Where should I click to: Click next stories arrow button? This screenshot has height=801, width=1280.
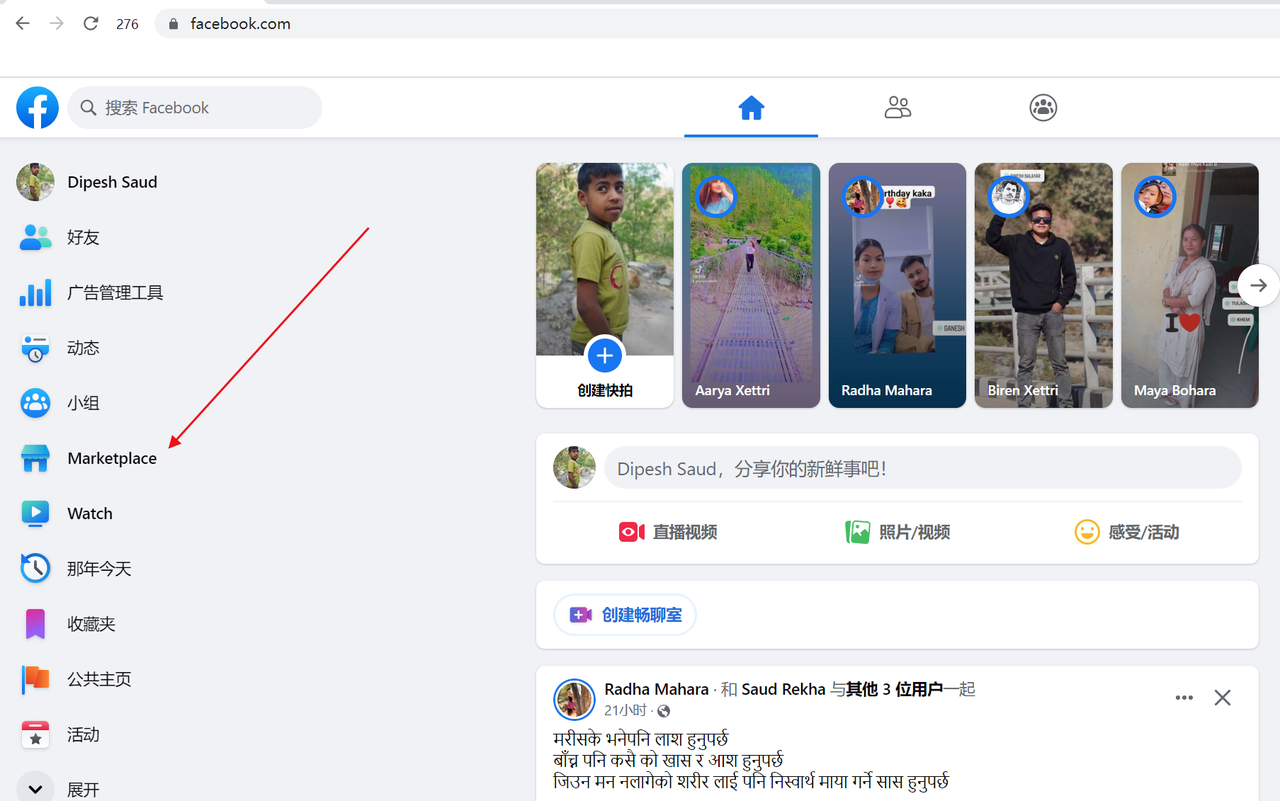(1258, 285)
